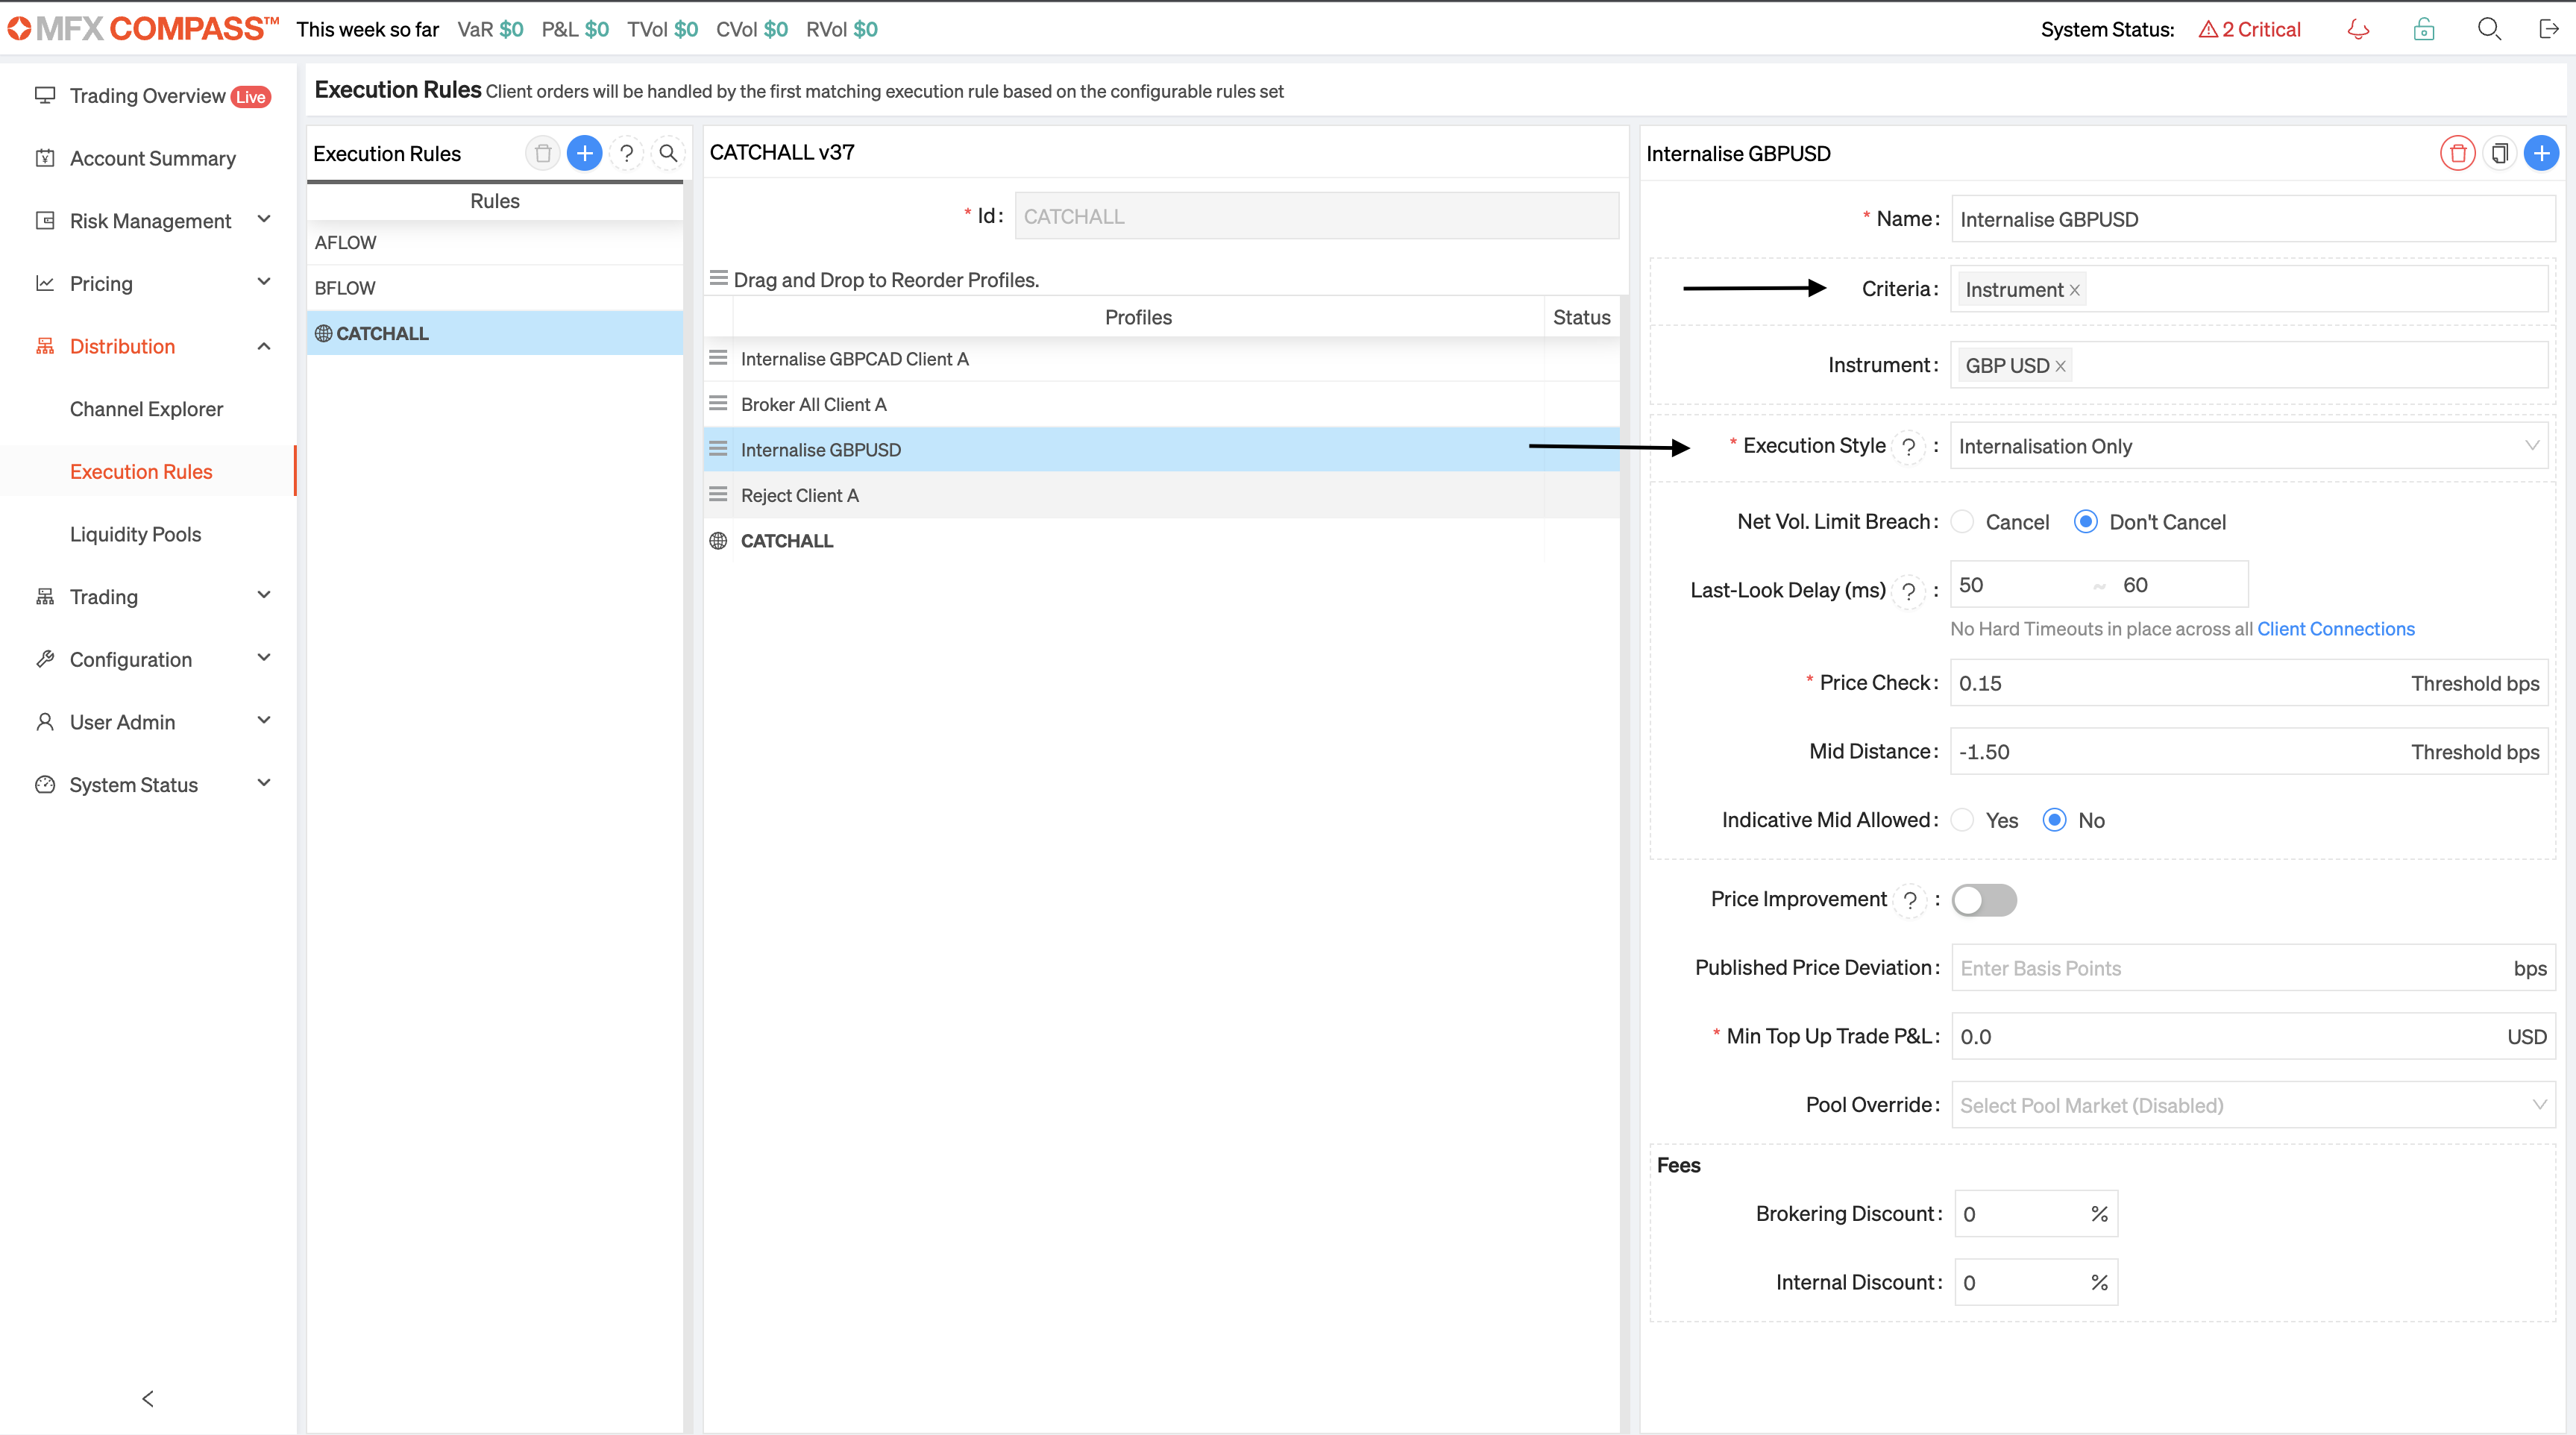
Task: Open Execution Style help tooltip icon
Action: tap(1908, 446)
